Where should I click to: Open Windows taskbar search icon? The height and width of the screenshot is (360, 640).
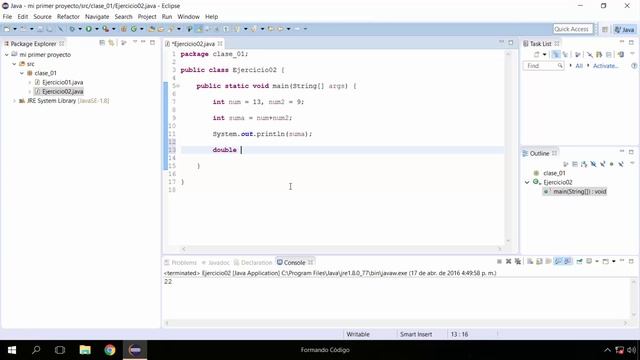[x=36, y=350]
